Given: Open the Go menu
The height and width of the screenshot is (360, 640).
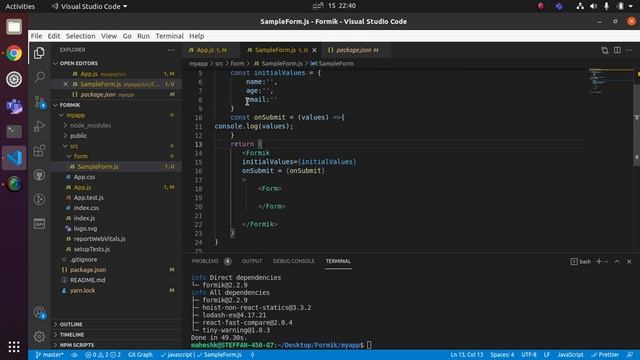Looking at the screenshot, I should click(x=127, y=36).
